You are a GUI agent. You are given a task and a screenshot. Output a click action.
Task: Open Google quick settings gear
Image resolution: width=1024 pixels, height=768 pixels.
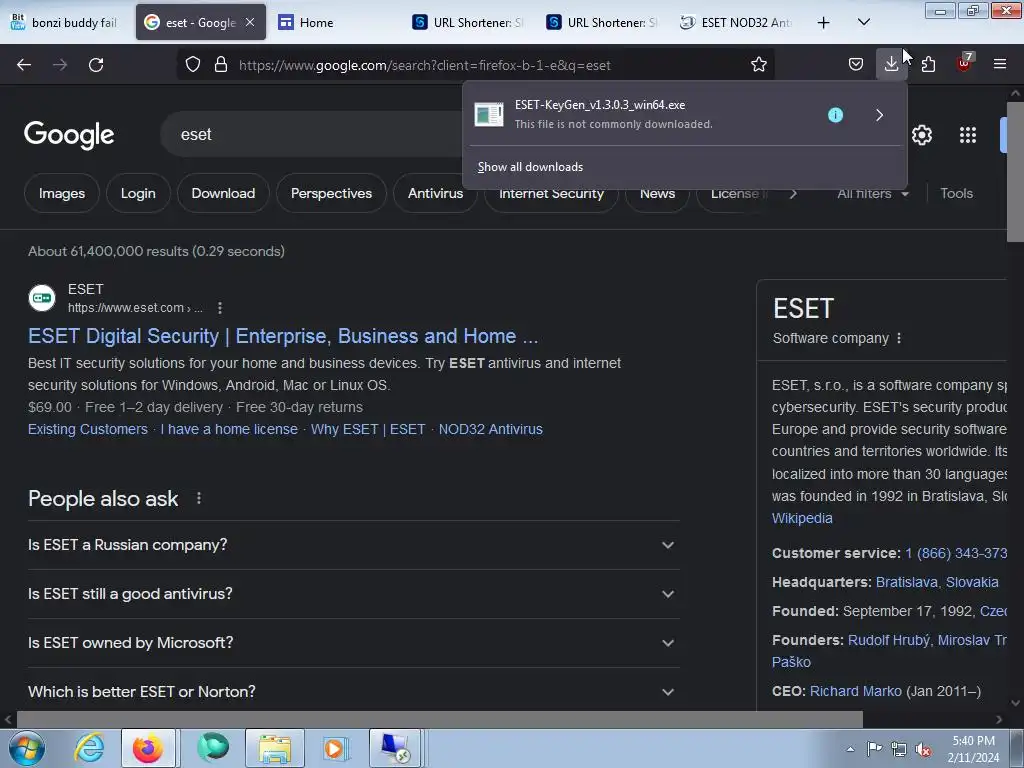921,135
